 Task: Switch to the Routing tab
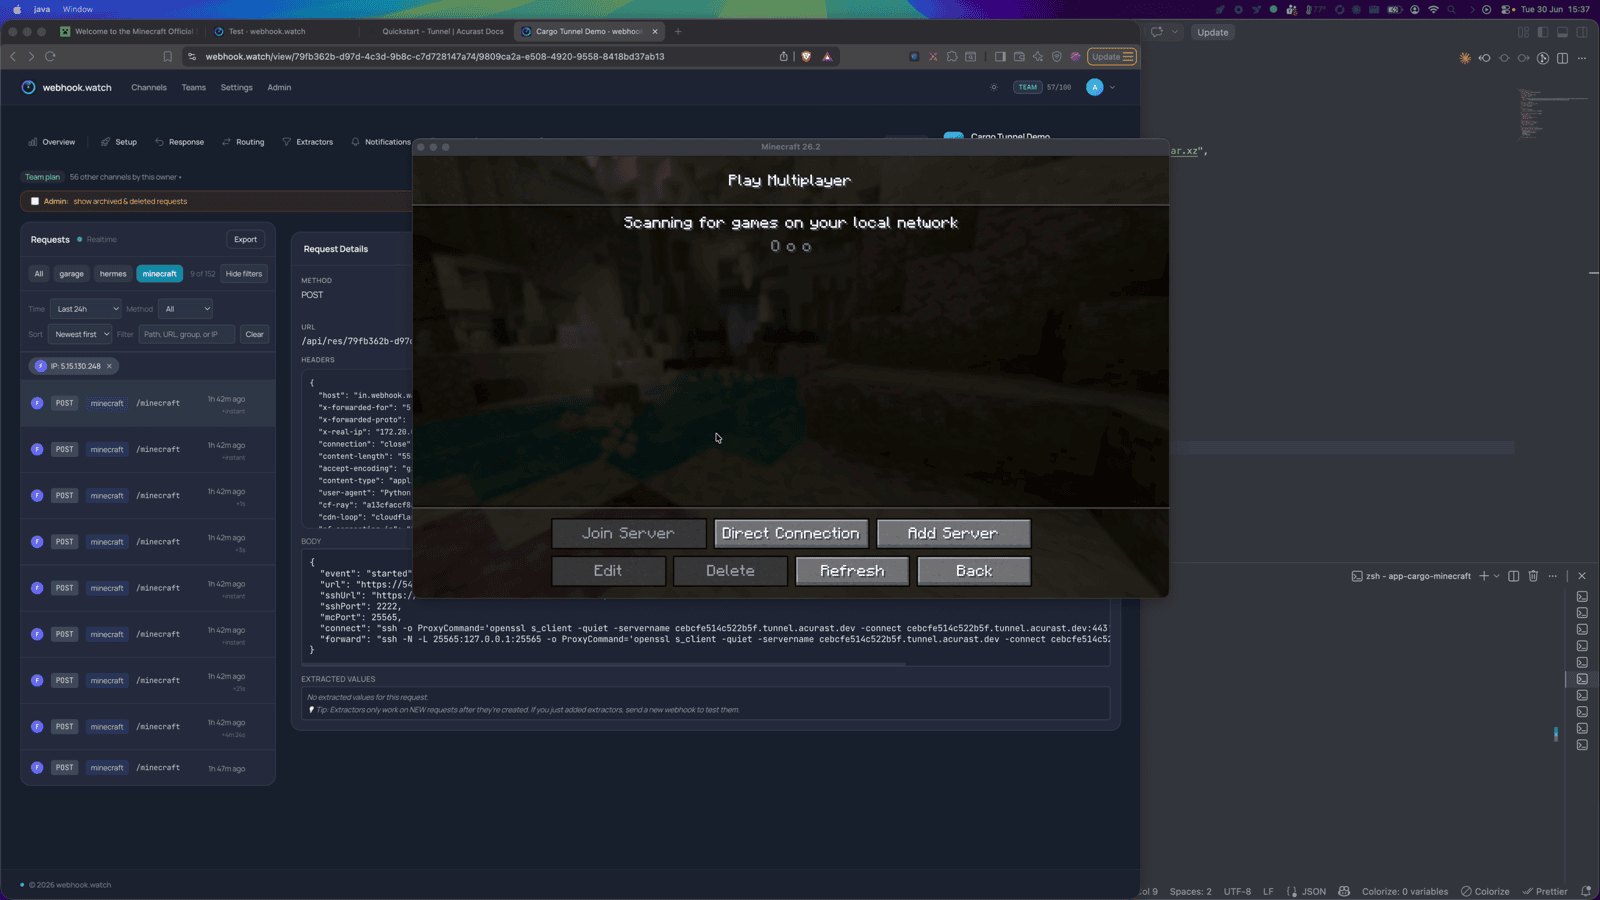pos(243,142)
